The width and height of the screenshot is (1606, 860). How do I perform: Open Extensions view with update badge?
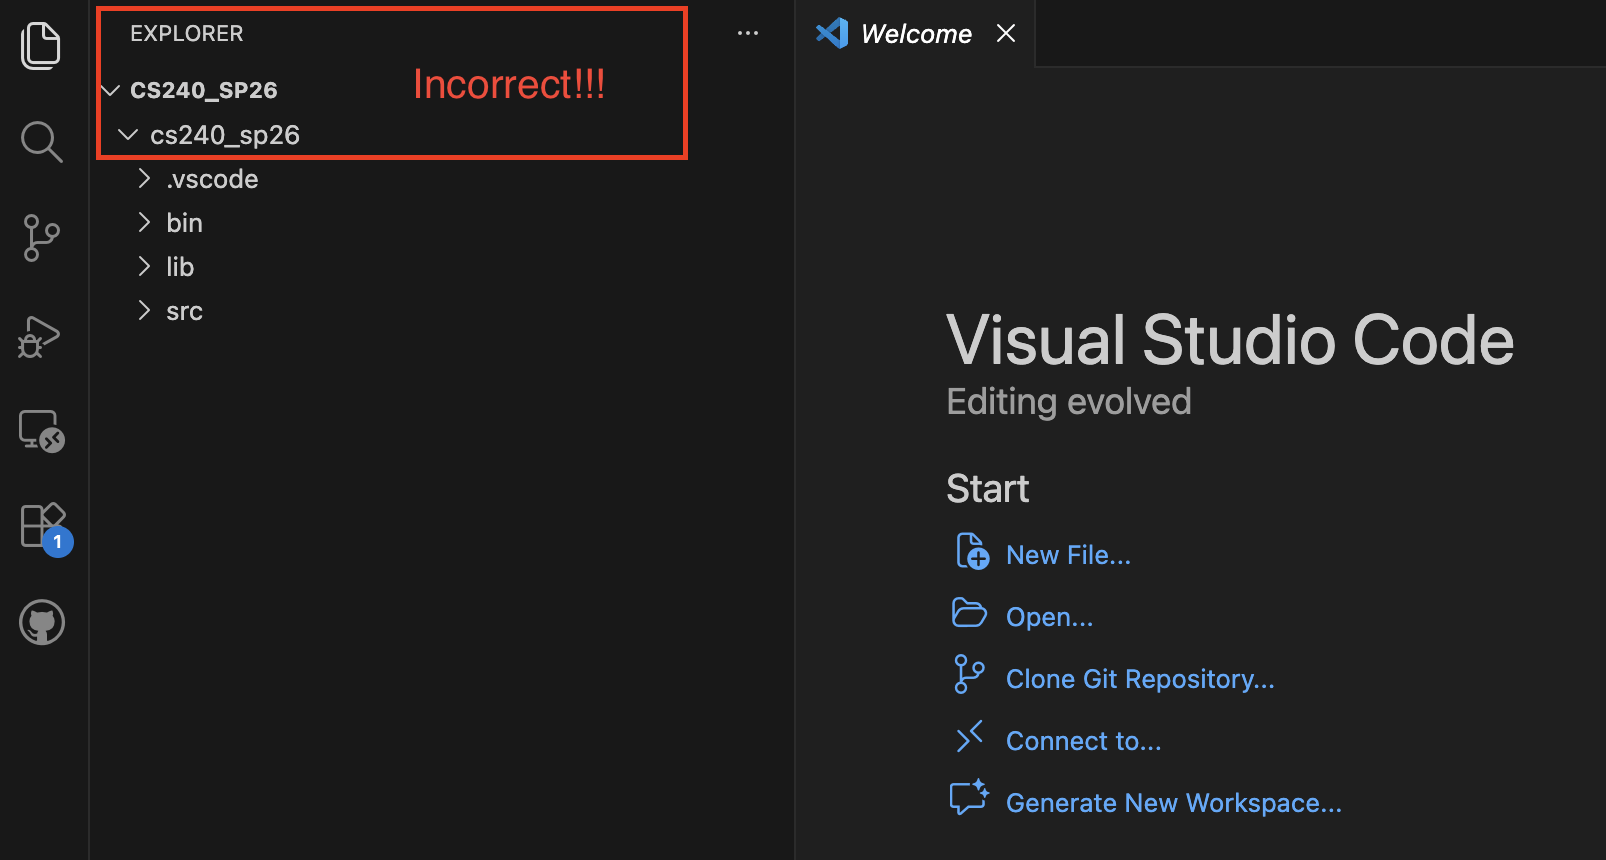pos(43,526)
